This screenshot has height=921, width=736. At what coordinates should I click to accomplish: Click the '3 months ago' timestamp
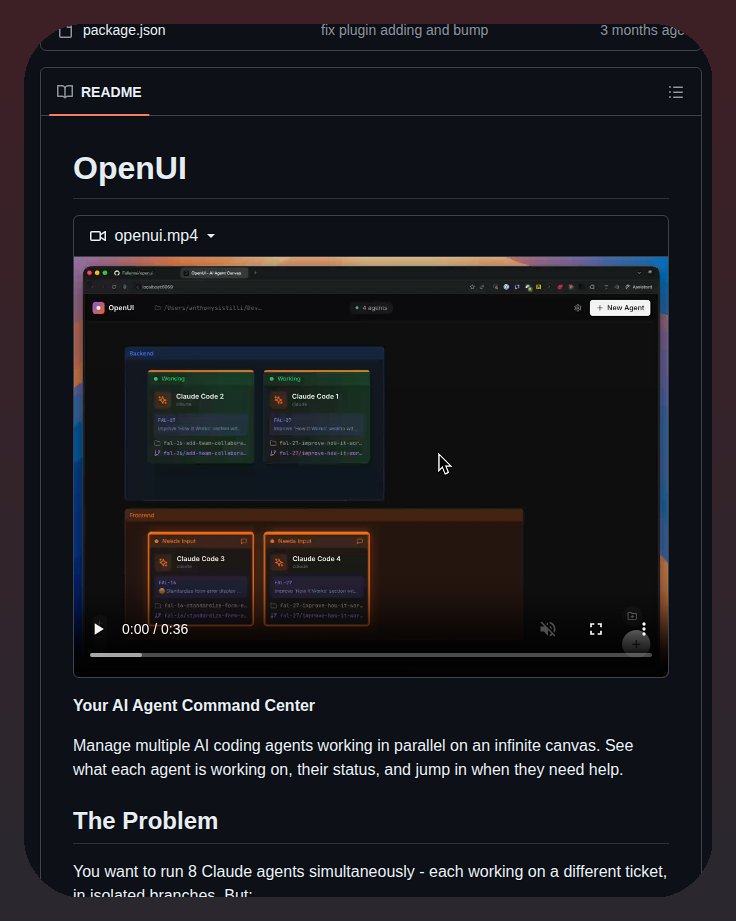tap(641, 30)
